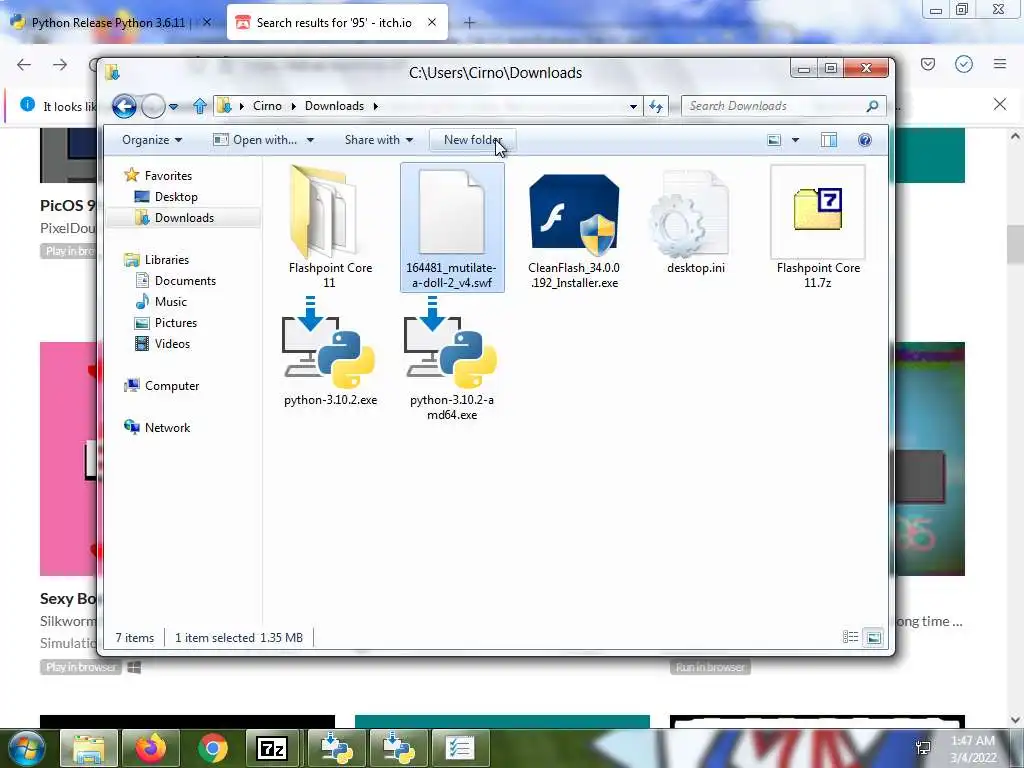This screenshot has width=1024, height=768.
Task: Open the Organize menu
Action: coord(152,140)
